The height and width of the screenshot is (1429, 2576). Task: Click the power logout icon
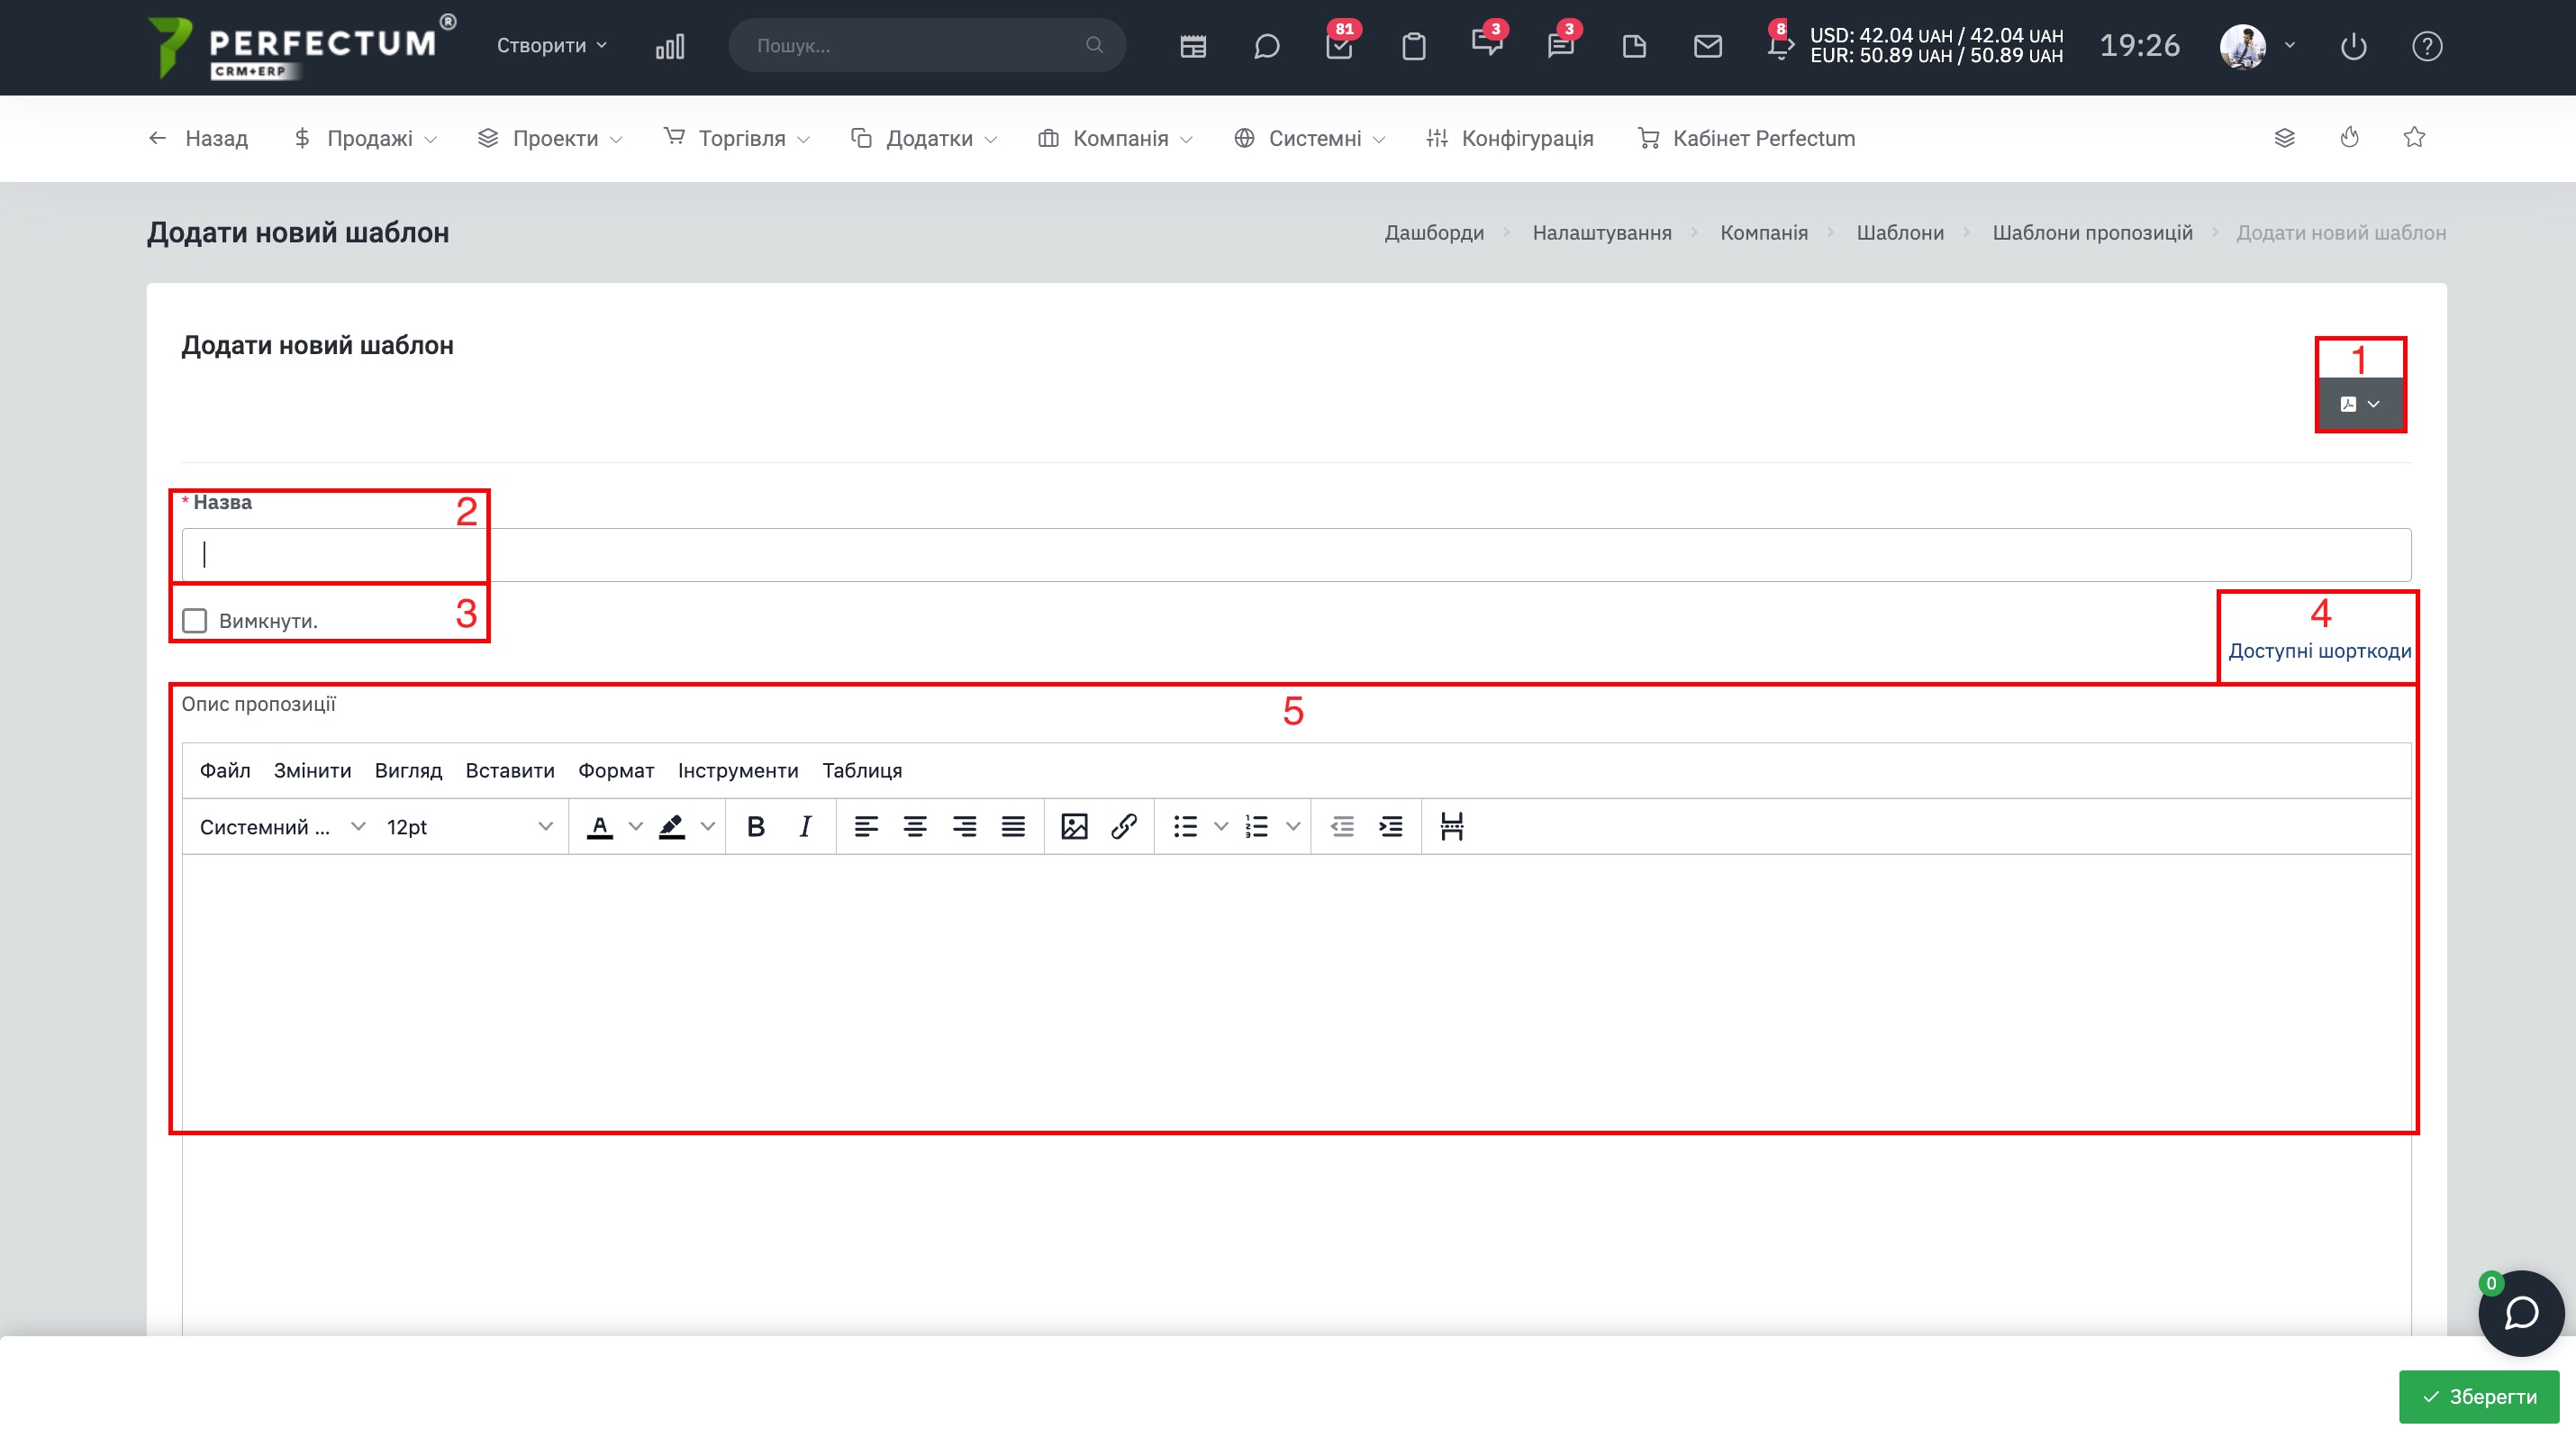[2353, 46]
